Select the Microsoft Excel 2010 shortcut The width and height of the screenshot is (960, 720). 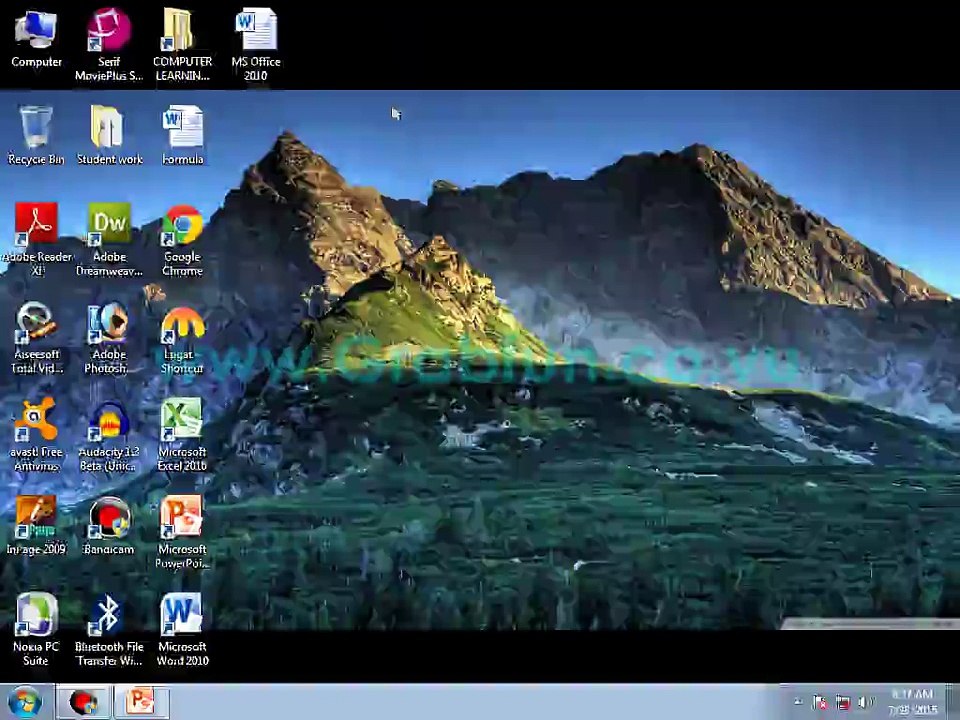click(x=182, y=435)
